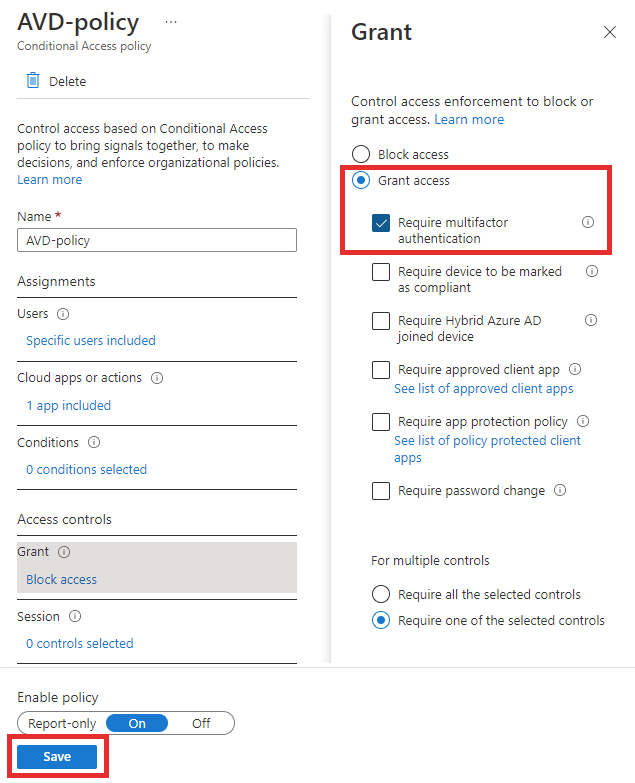Click info icon next to Session

(75, 616)
